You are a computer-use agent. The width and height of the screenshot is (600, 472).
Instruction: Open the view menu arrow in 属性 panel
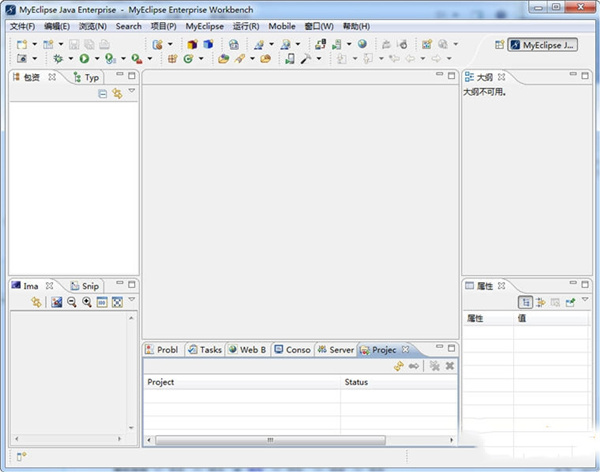coord(586,301)
